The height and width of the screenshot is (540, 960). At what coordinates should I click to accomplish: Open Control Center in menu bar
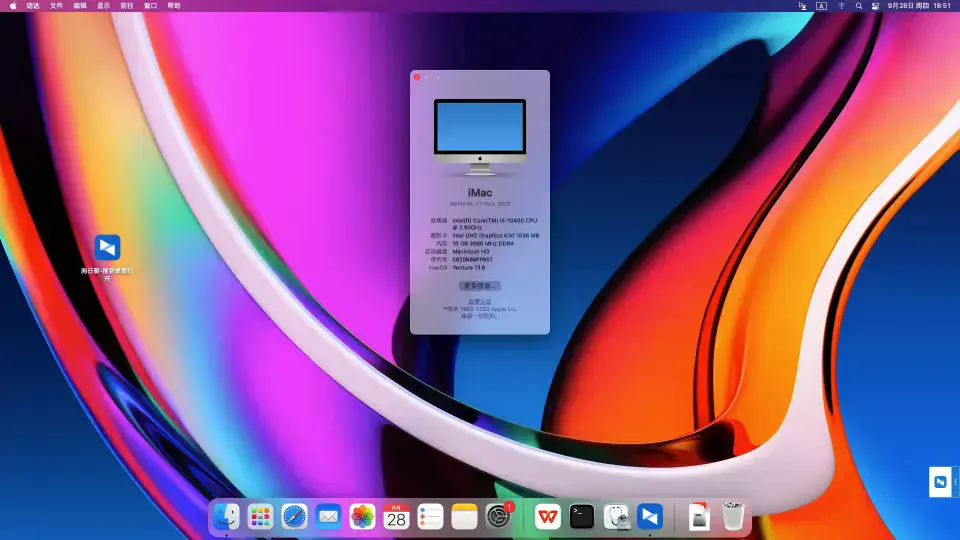[x=876, y=6]
